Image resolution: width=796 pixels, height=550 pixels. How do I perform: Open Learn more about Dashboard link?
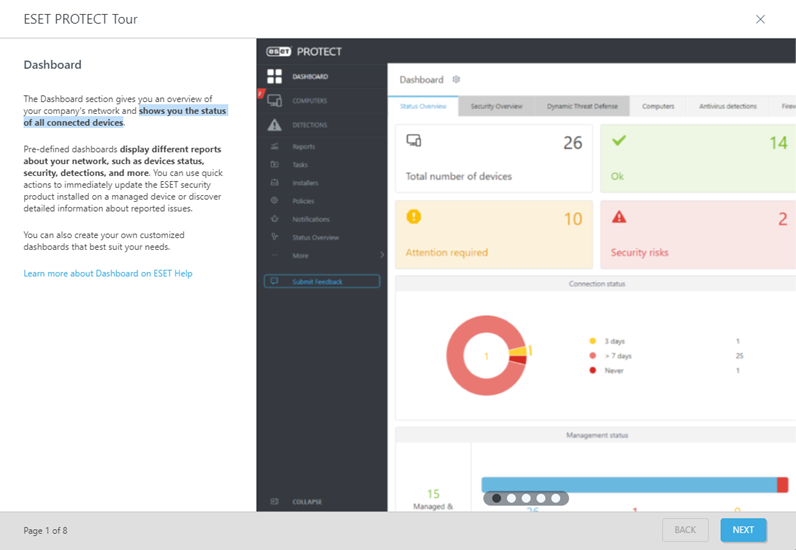coord(108,273)
